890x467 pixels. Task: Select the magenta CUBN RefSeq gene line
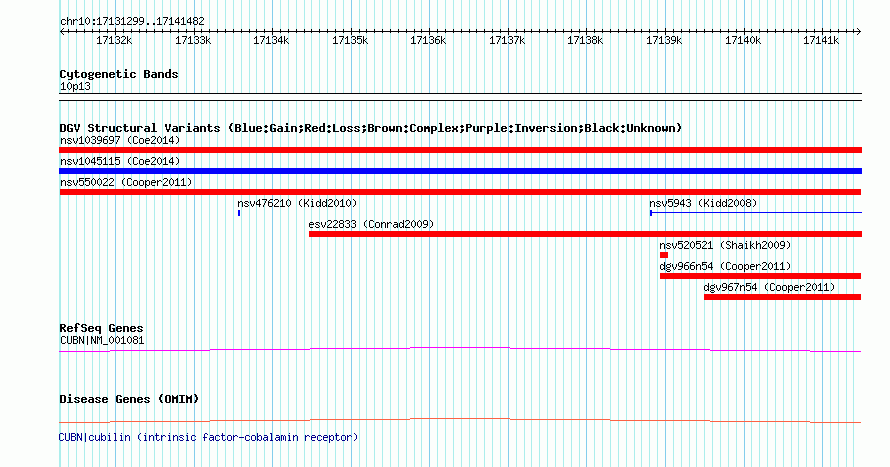(x=460, y=350)
